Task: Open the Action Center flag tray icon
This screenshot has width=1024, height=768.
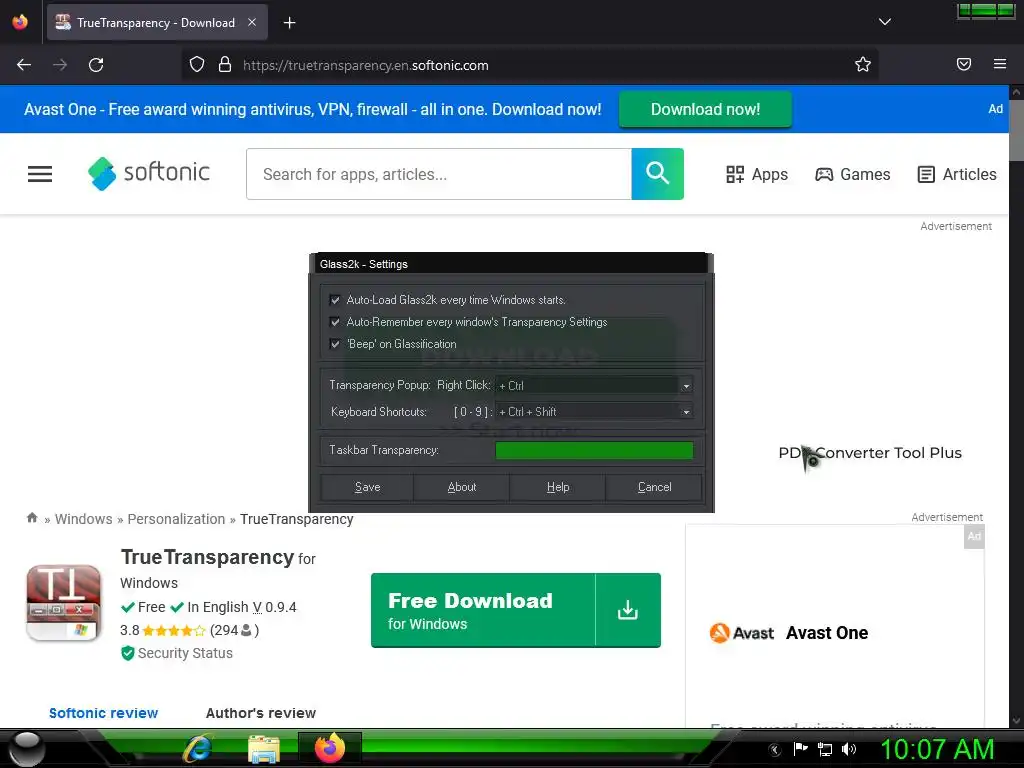Action: [801, 748]
